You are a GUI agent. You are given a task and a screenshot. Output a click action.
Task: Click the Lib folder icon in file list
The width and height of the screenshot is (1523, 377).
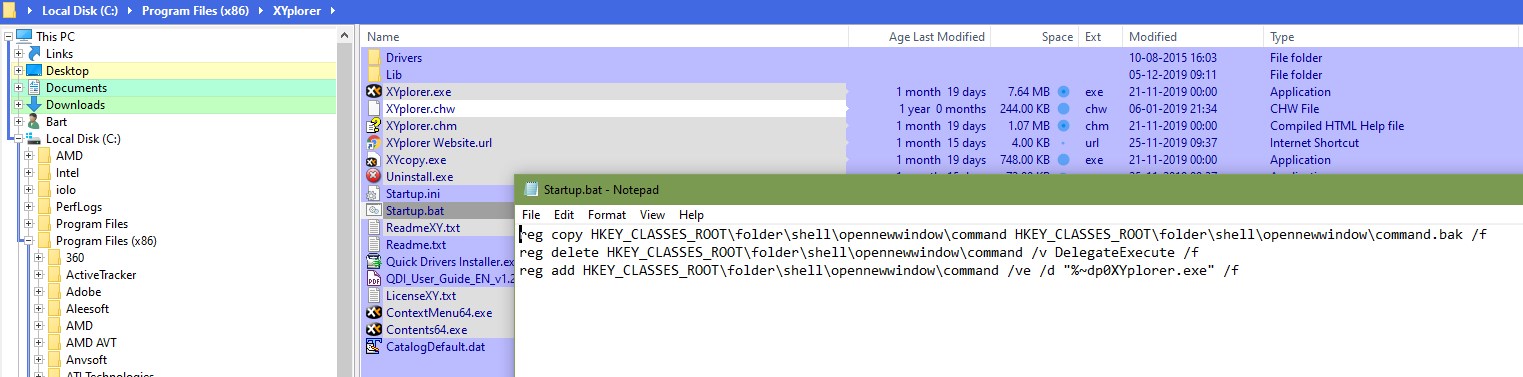(x=374, y=75)
